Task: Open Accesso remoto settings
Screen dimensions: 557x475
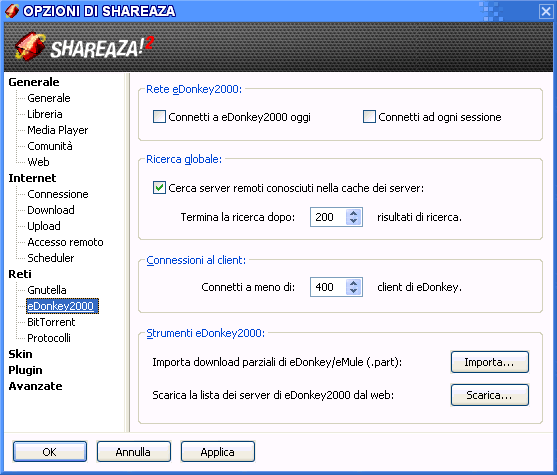Action: point(65,242)
